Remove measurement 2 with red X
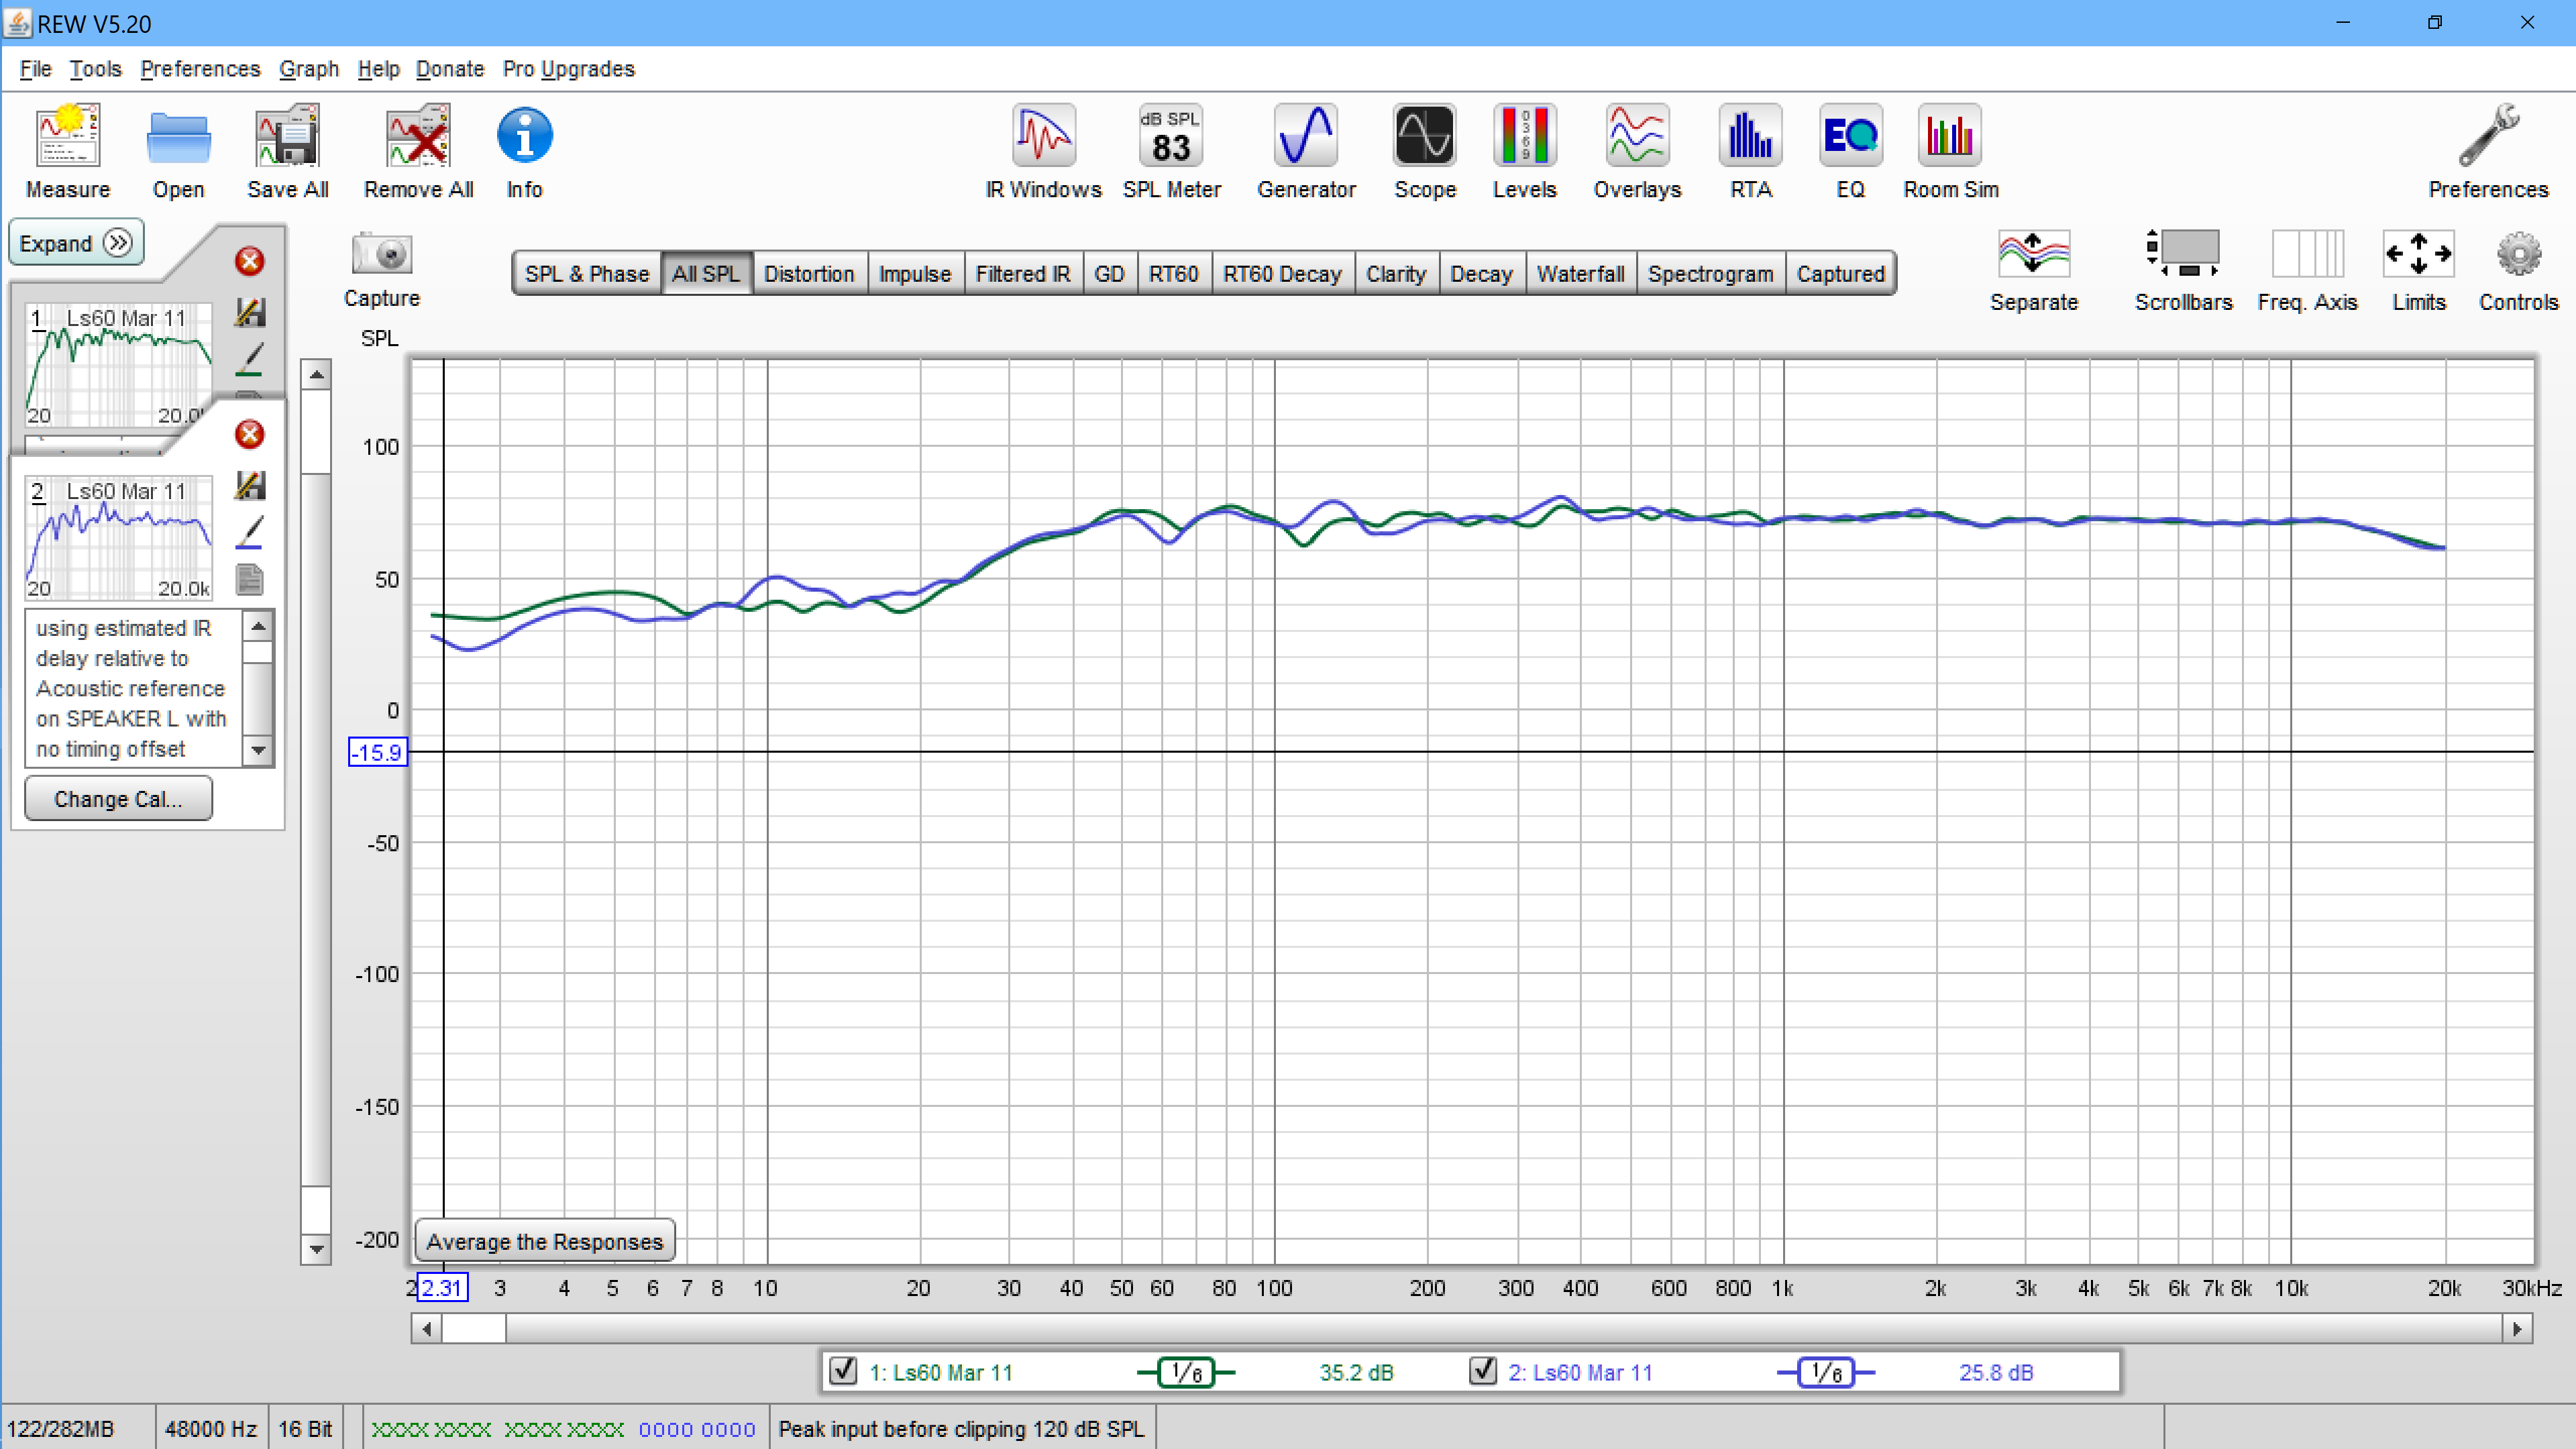Viewport: 2576px width, 1449px height. [x=249, y=434]
